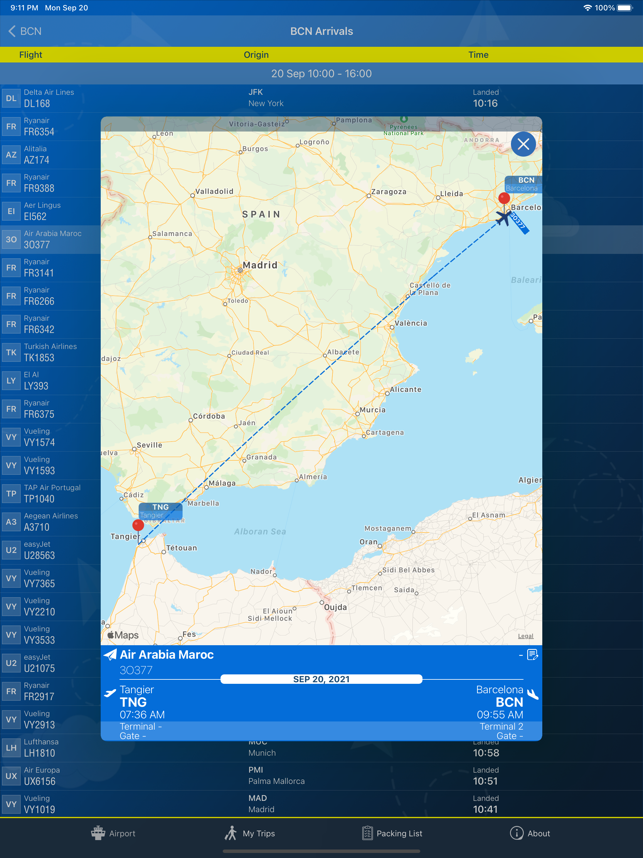This screenshot has height=858, width=643.
Task: Select the red pin at Barcelona
Action: [x=504, y=198]
